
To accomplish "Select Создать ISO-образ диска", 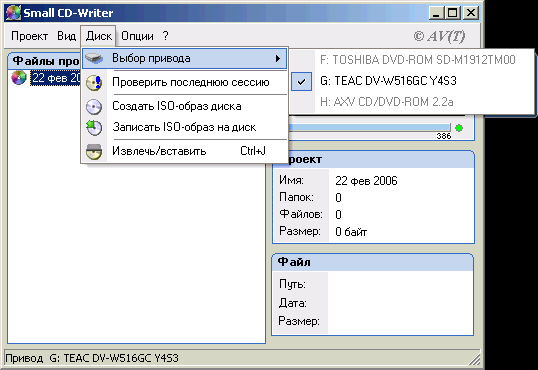I will click(185, 106).
